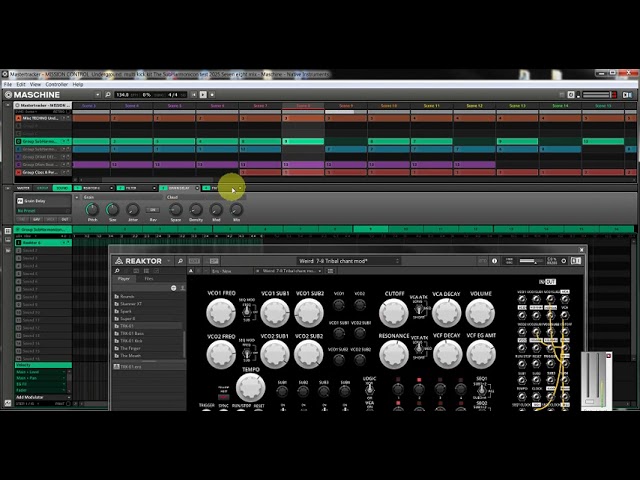Viewport: 640px width, 480px height.
Task: Switch to the SOUND tab
Action: (62, 188)
